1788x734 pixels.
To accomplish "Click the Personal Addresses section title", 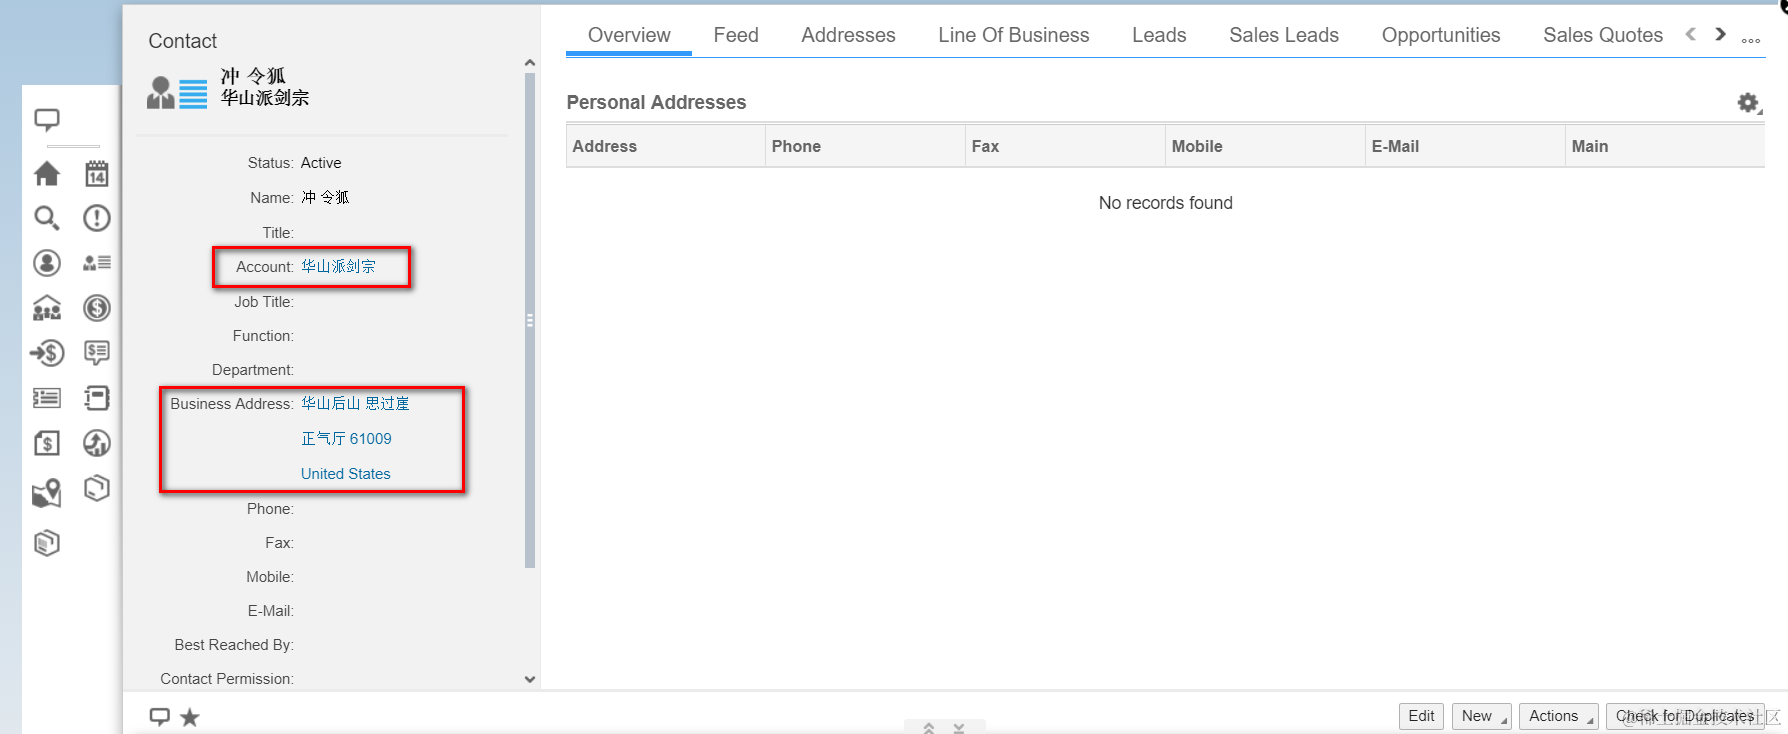I will click(656, 102).
